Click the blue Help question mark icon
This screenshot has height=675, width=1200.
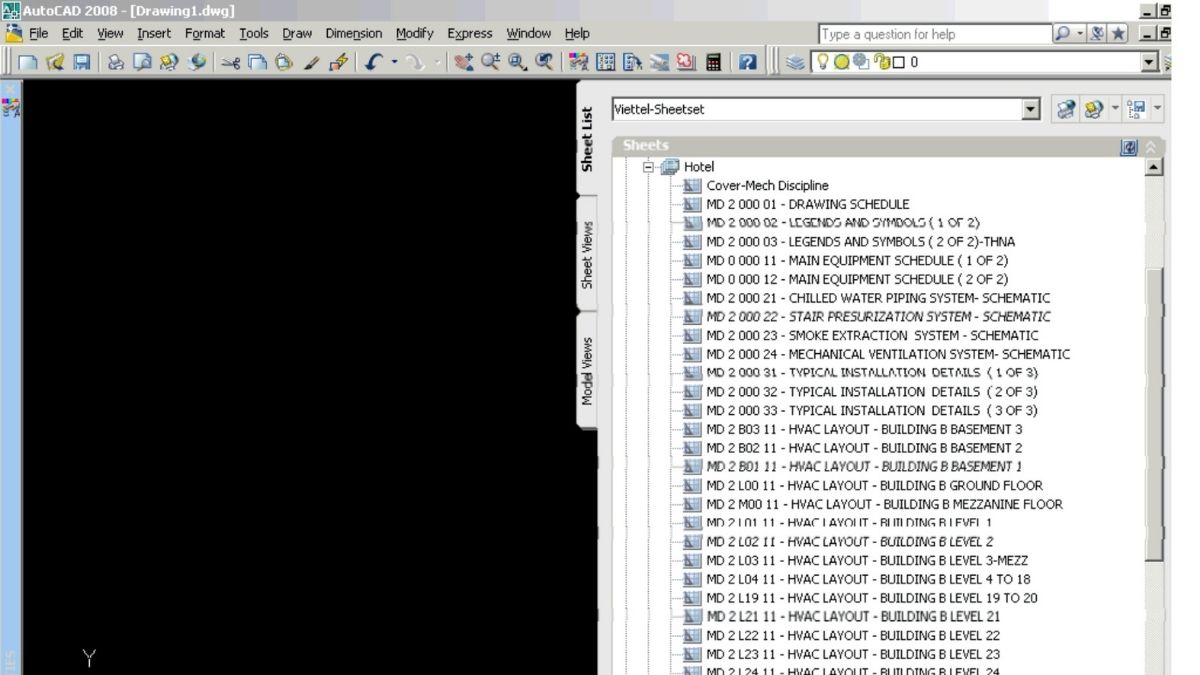(747, 62)
